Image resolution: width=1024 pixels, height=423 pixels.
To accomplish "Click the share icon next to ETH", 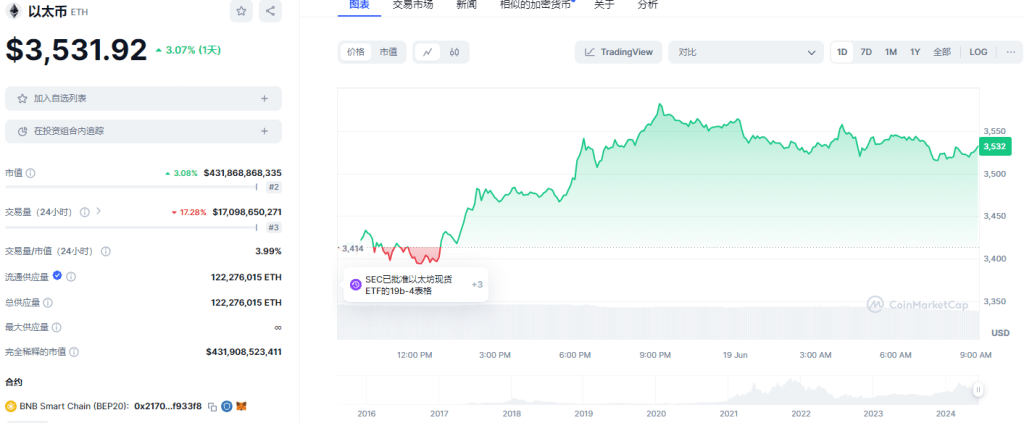I will pyautogui.click(x=271, y=12).
